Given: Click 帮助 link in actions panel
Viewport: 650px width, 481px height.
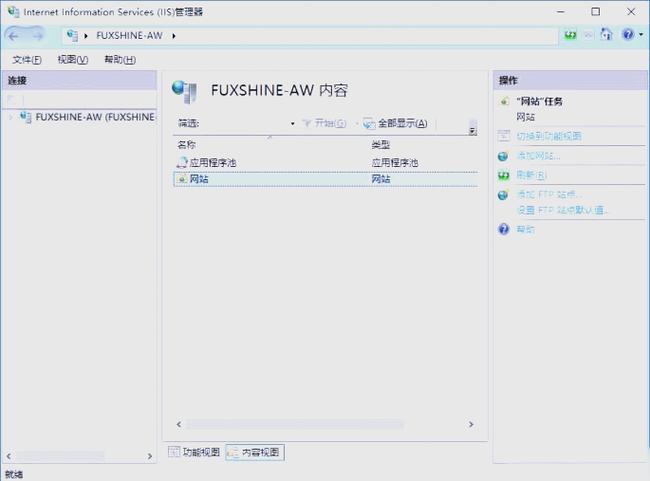Looking at the screenshot, I should tap(526, 229).
